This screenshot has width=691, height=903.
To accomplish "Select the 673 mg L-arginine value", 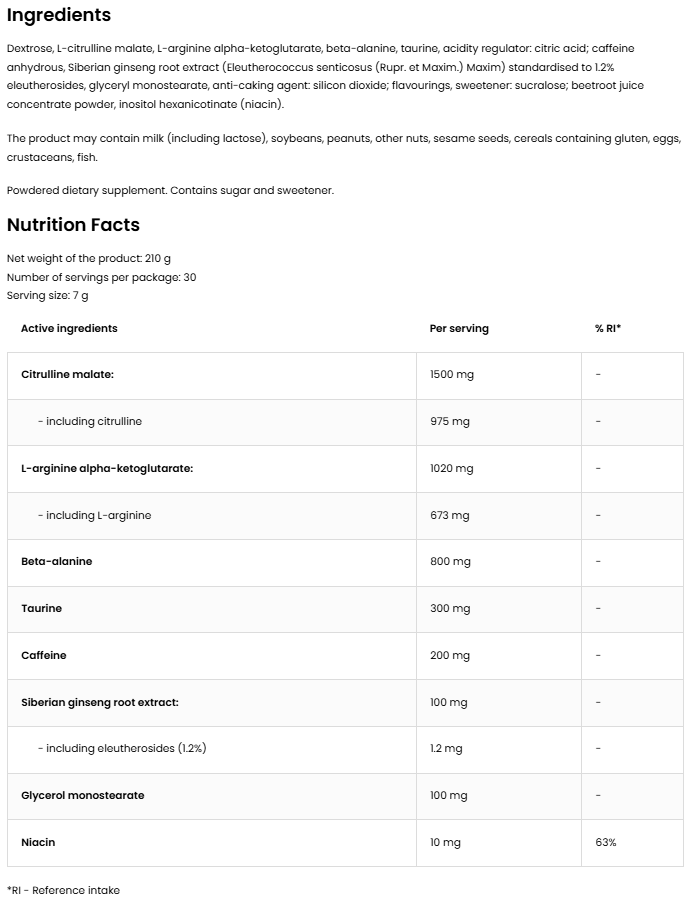I will click(x=449, y=515).
